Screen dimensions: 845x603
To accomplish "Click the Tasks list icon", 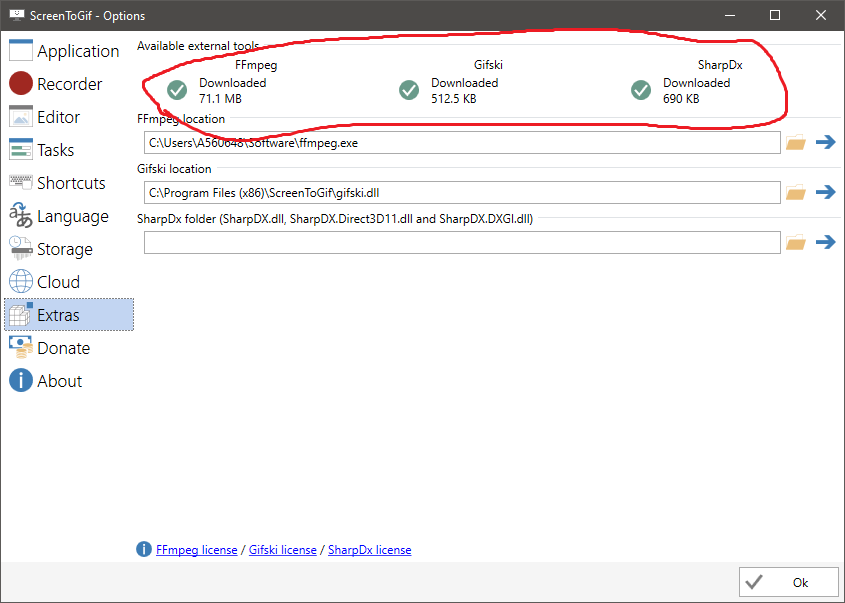I will [21, 149].
